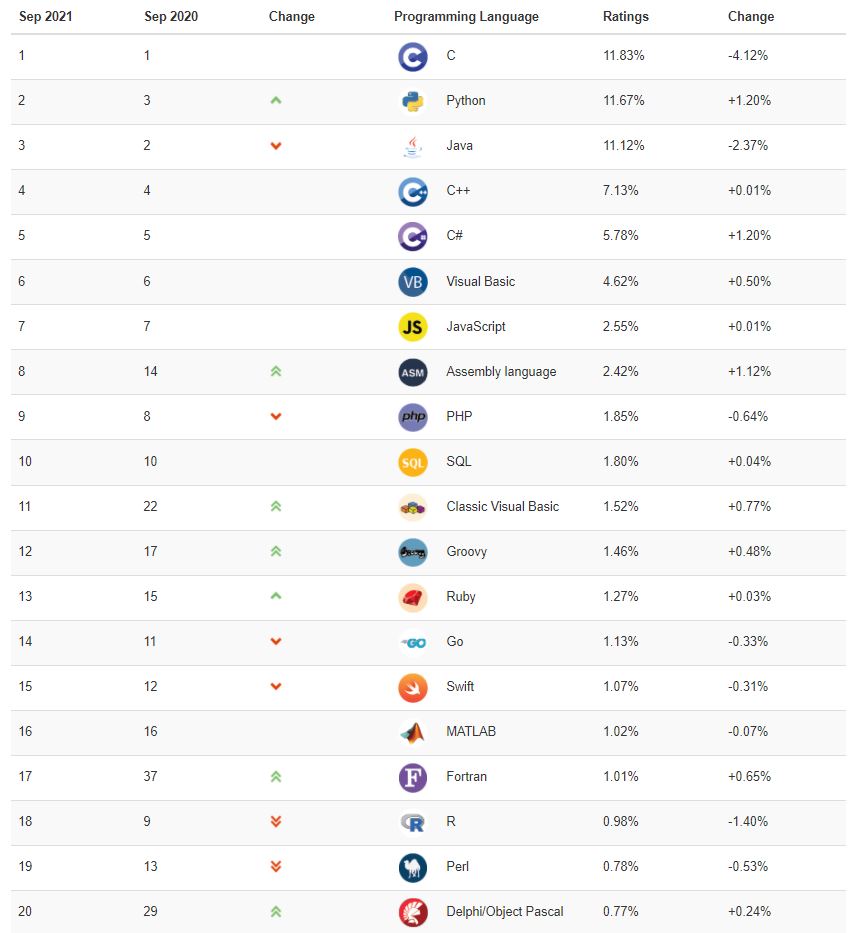The width and height of the screenshot is (856, 933).
Task: Click the Swift bird logo icon
Action: coord(412,687)
